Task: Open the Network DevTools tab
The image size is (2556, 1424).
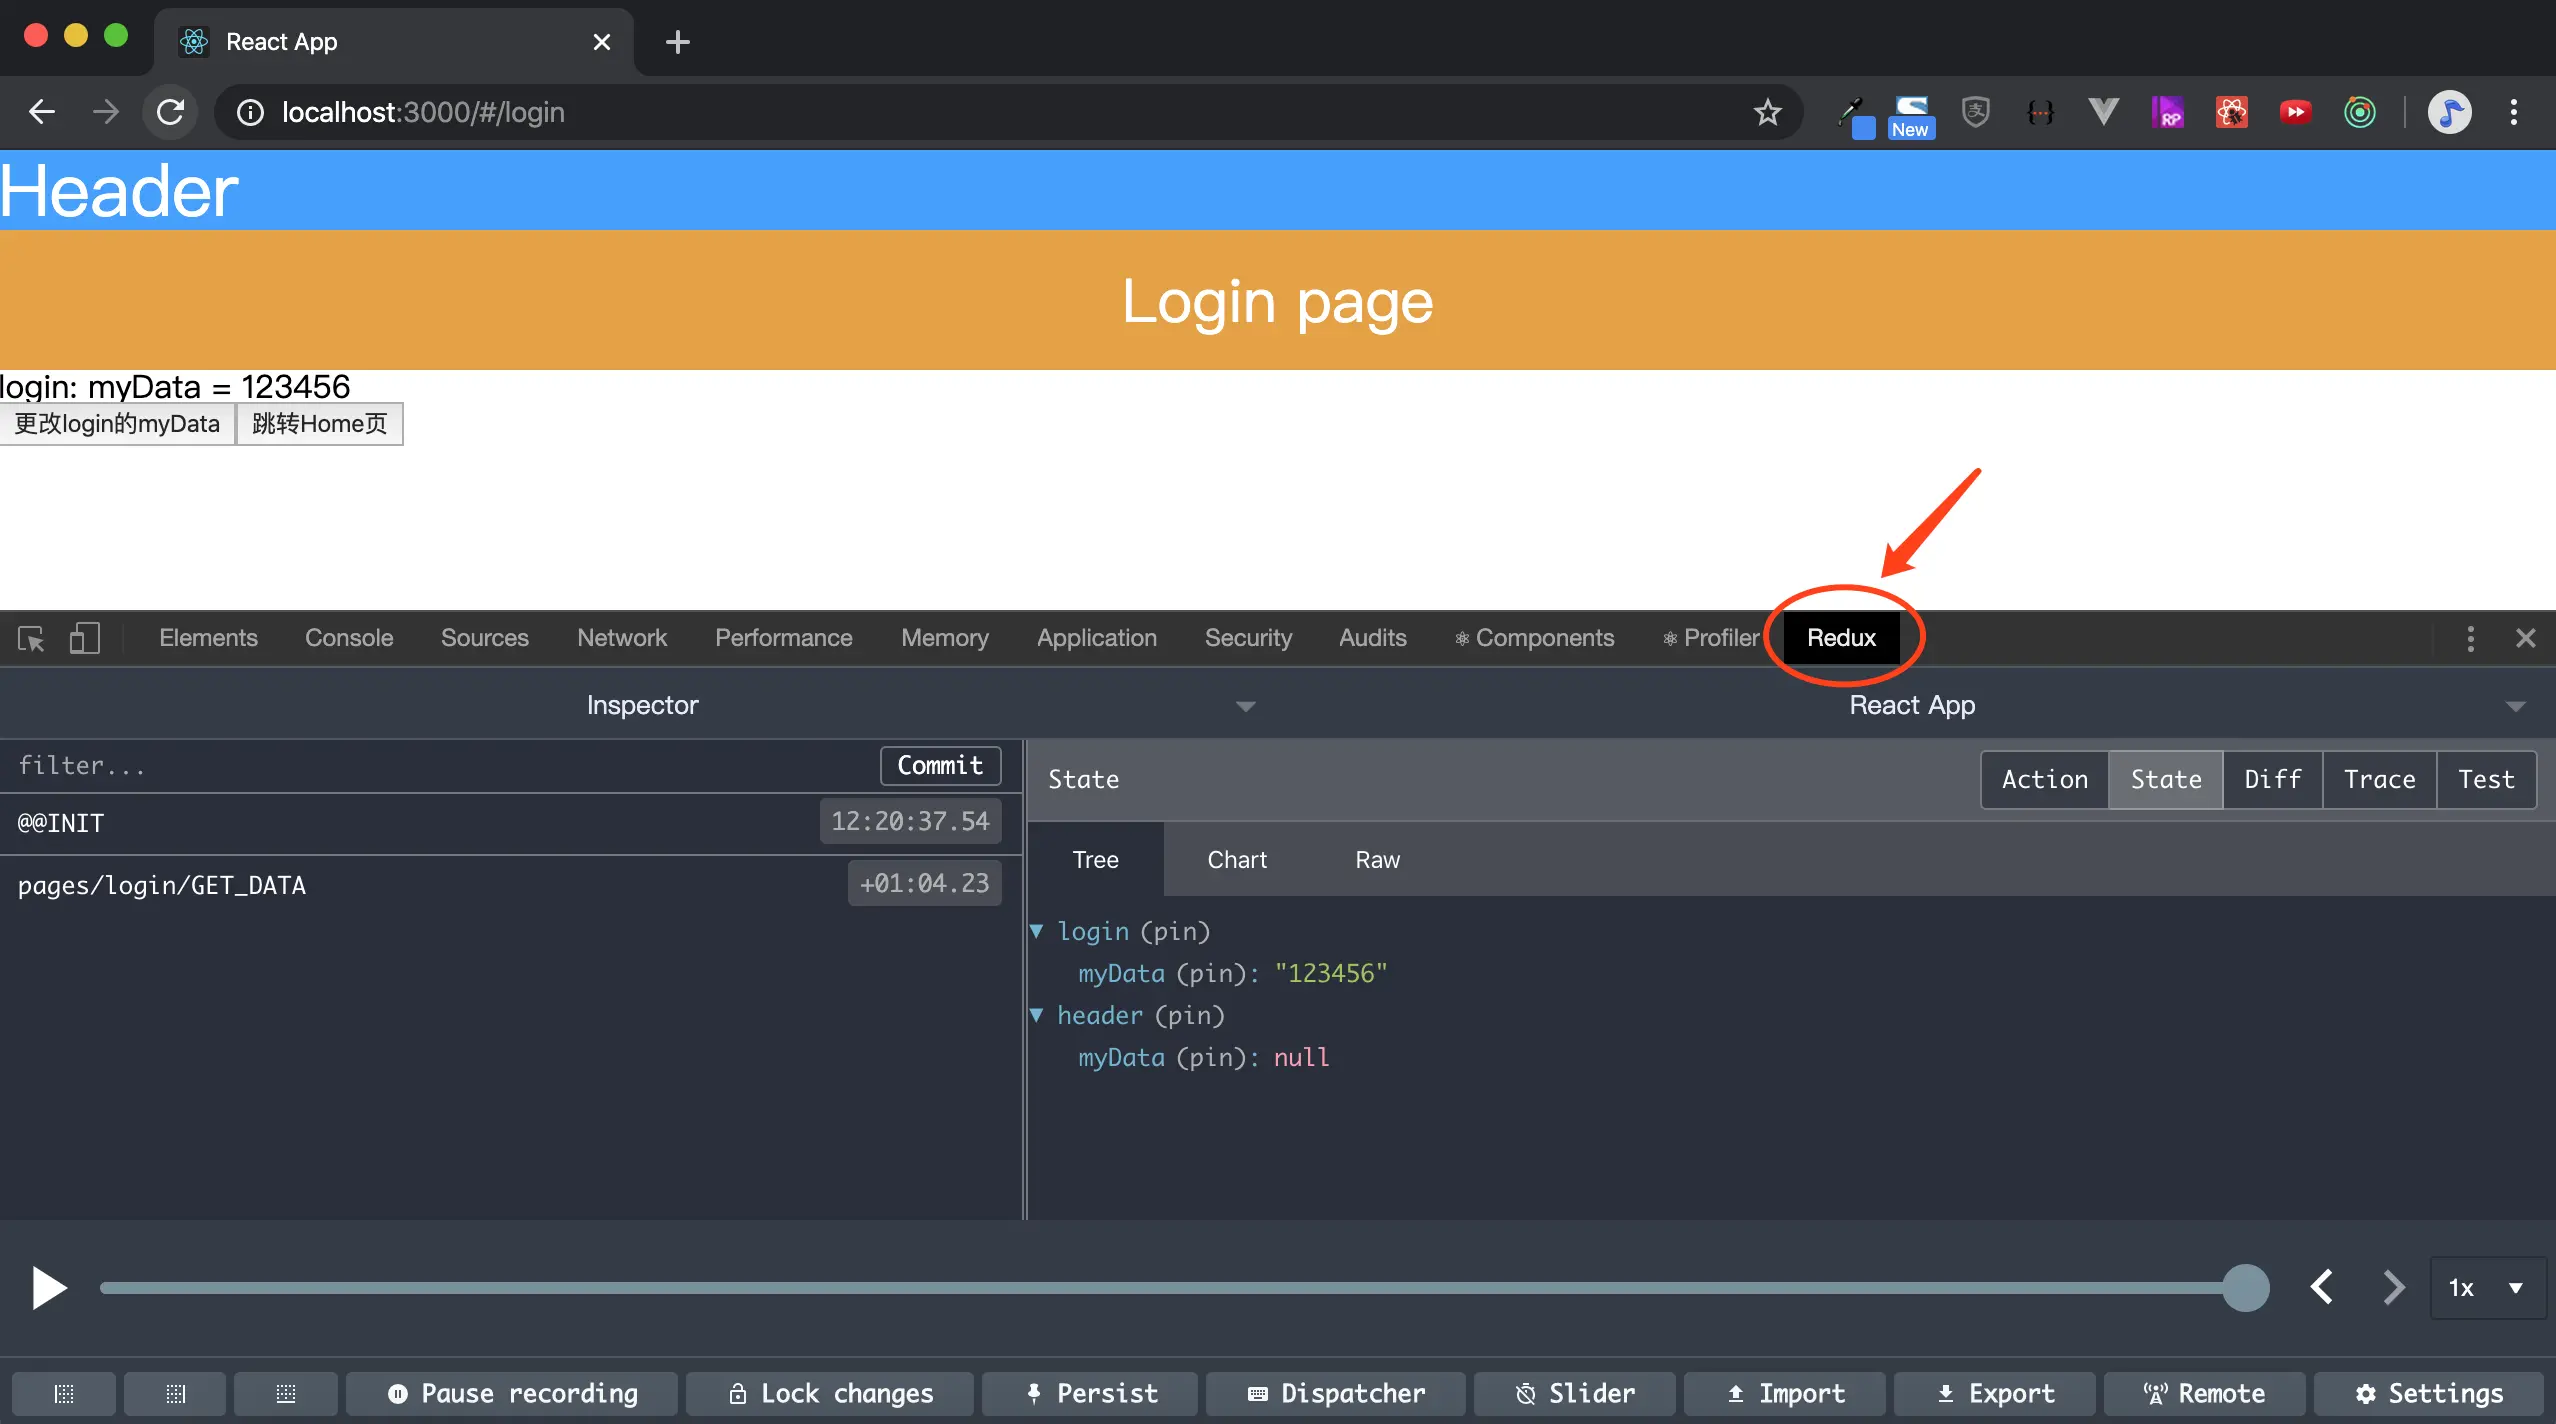Action: [x=622, y=638]
